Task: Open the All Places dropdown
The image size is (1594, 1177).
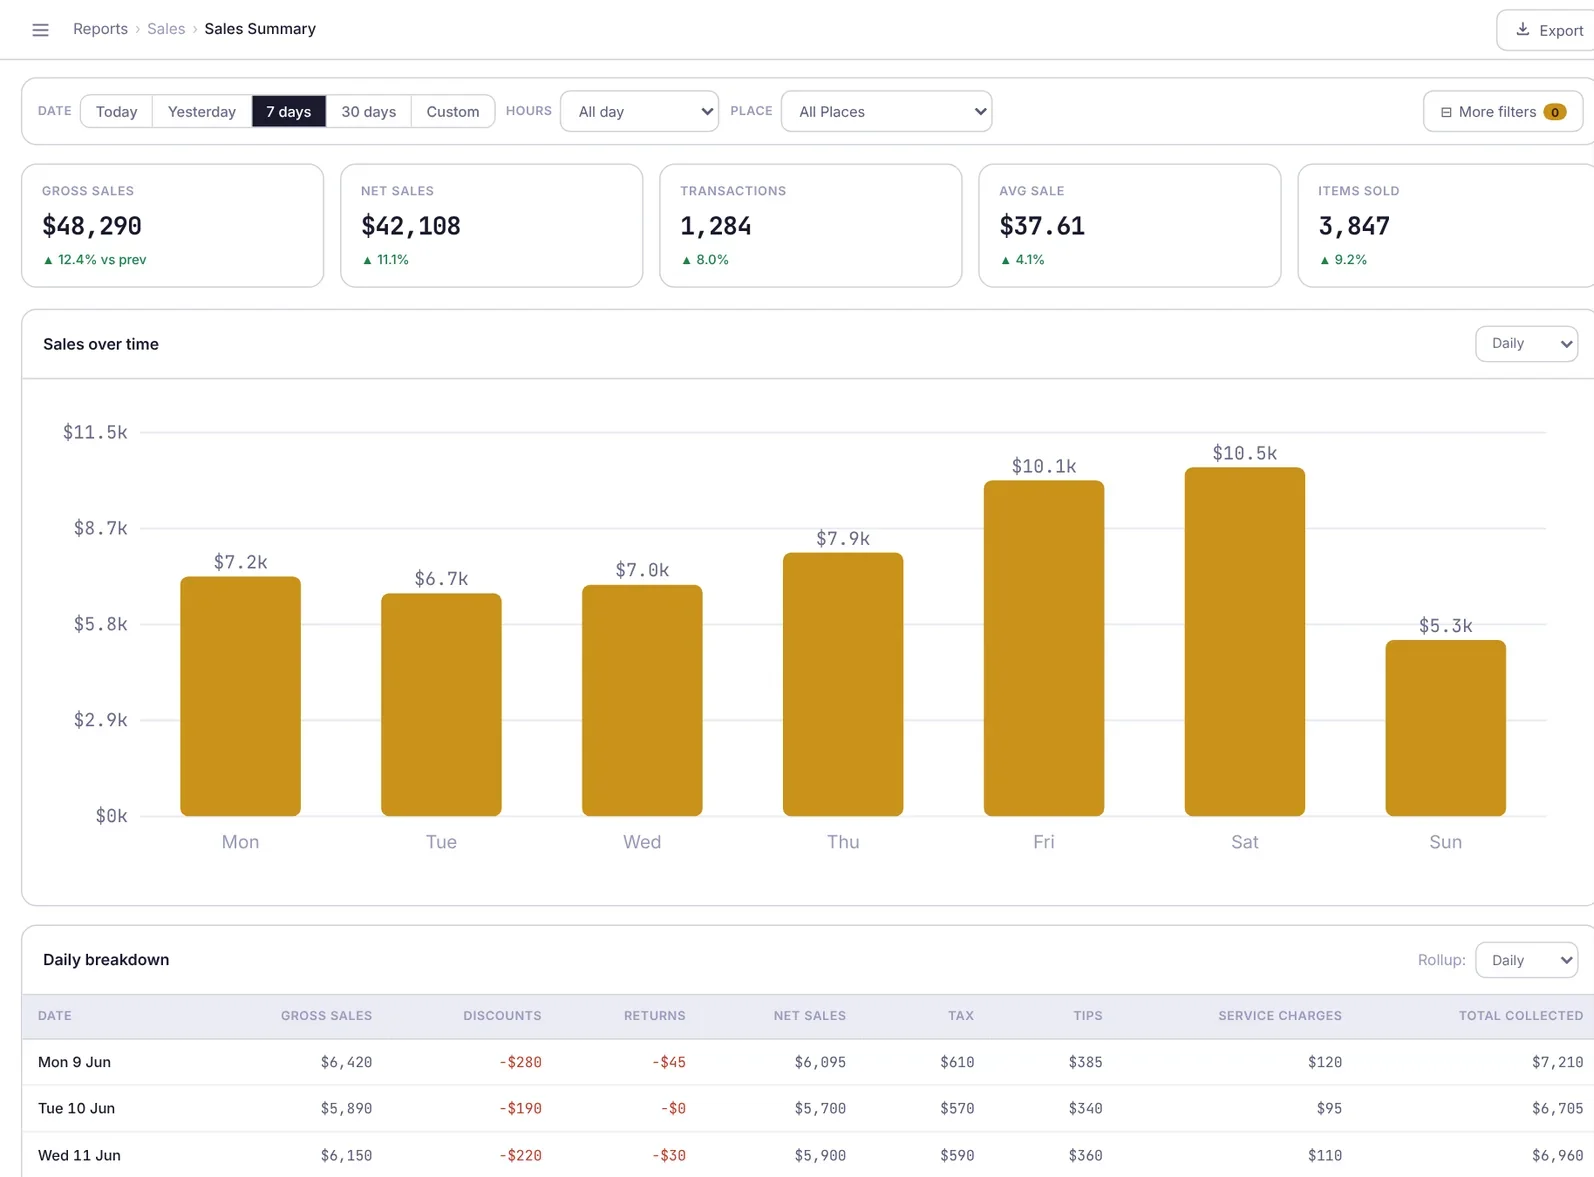Action: tap(886, 112)
